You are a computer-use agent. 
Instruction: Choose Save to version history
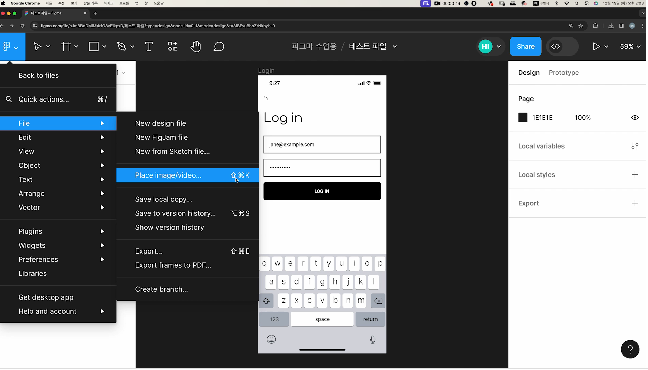pyautogui.click(x=188, y=213)
